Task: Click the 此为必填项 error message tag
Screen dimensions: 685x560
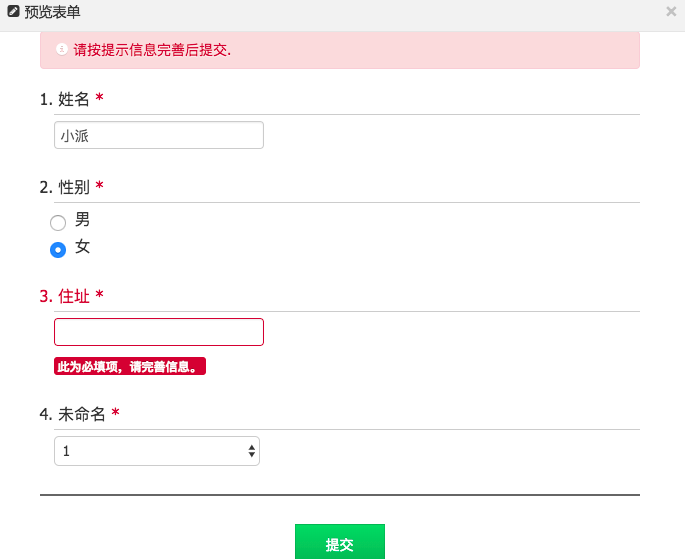Action: pos(129,367)
